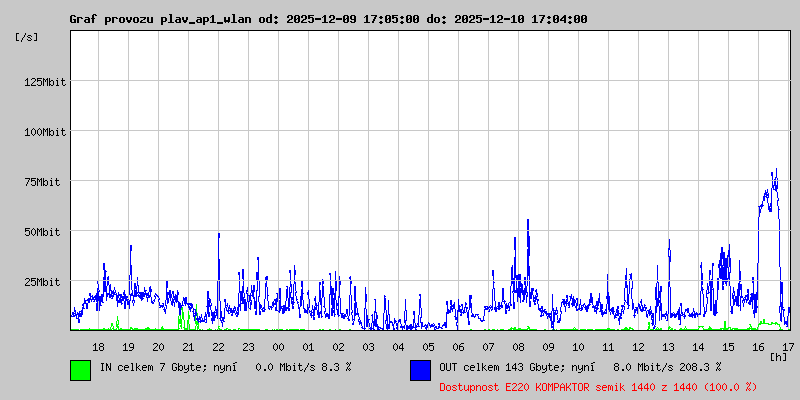Click the IN celkem 7 Gbyte legend text
Image resolution: width=800 pixels, height=400 pixels.
[x=225, y=367]
